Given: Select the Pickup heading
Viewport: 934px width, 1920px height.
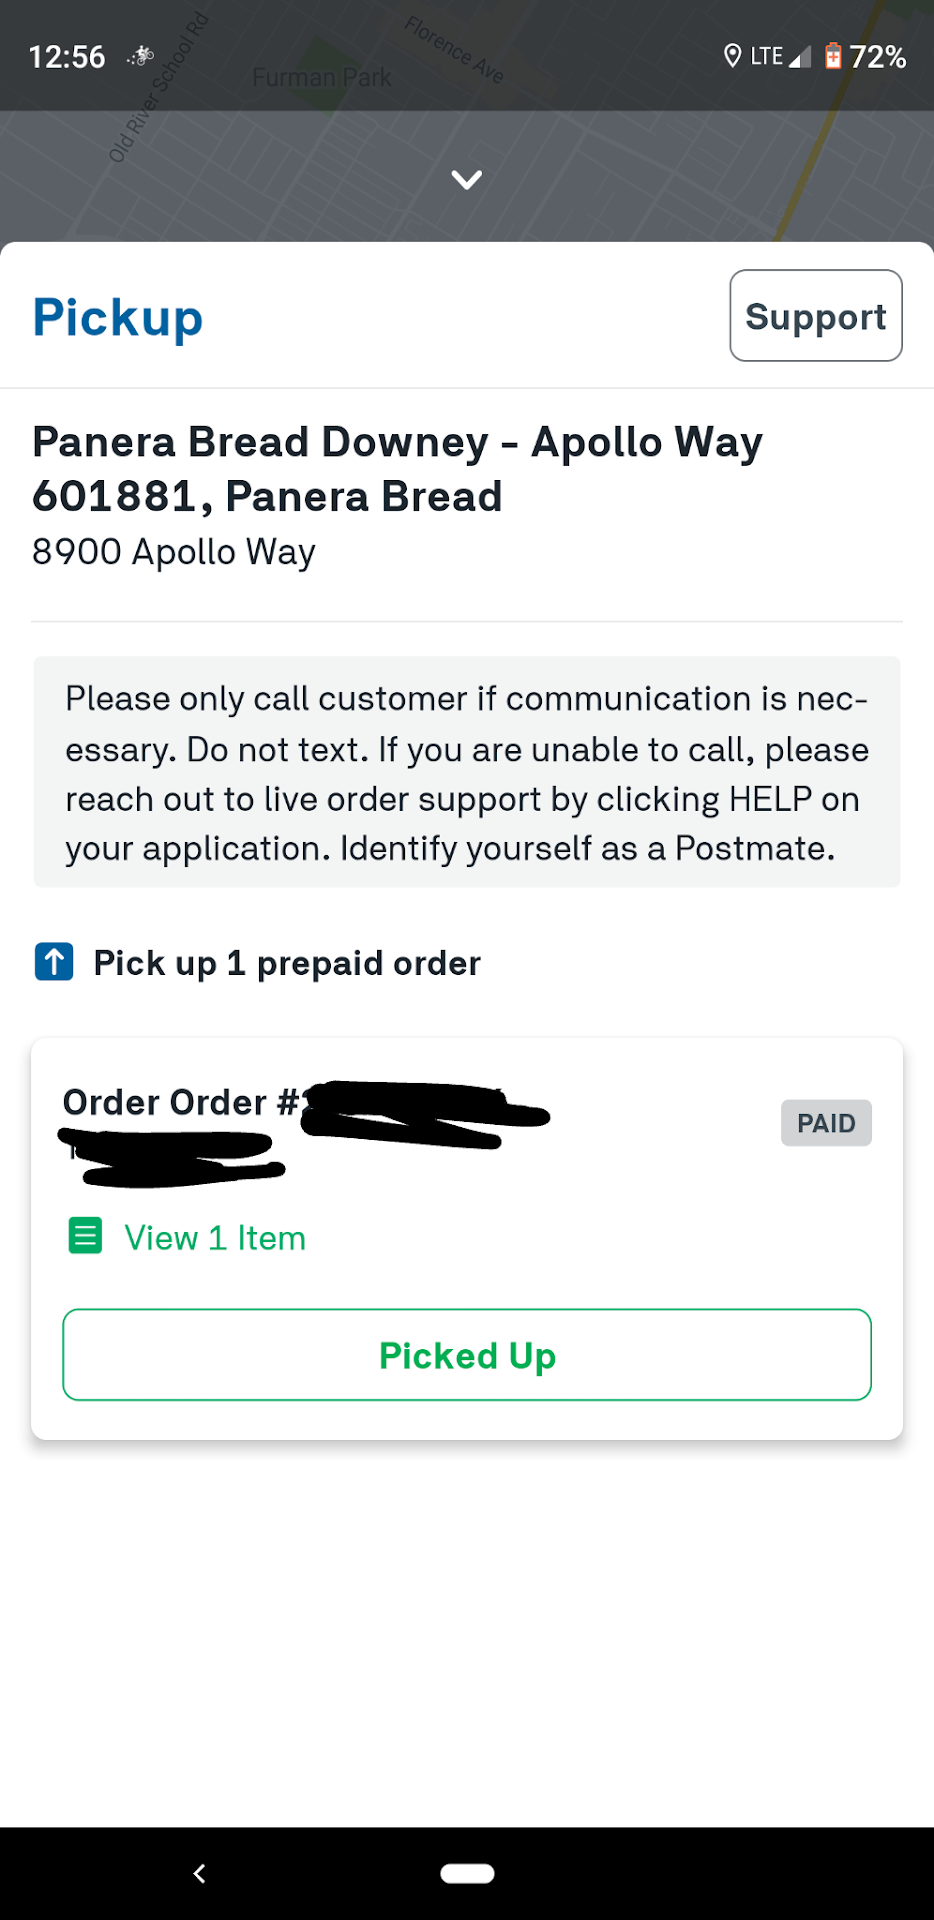Looking at the screenshot, I should [118, 318].
